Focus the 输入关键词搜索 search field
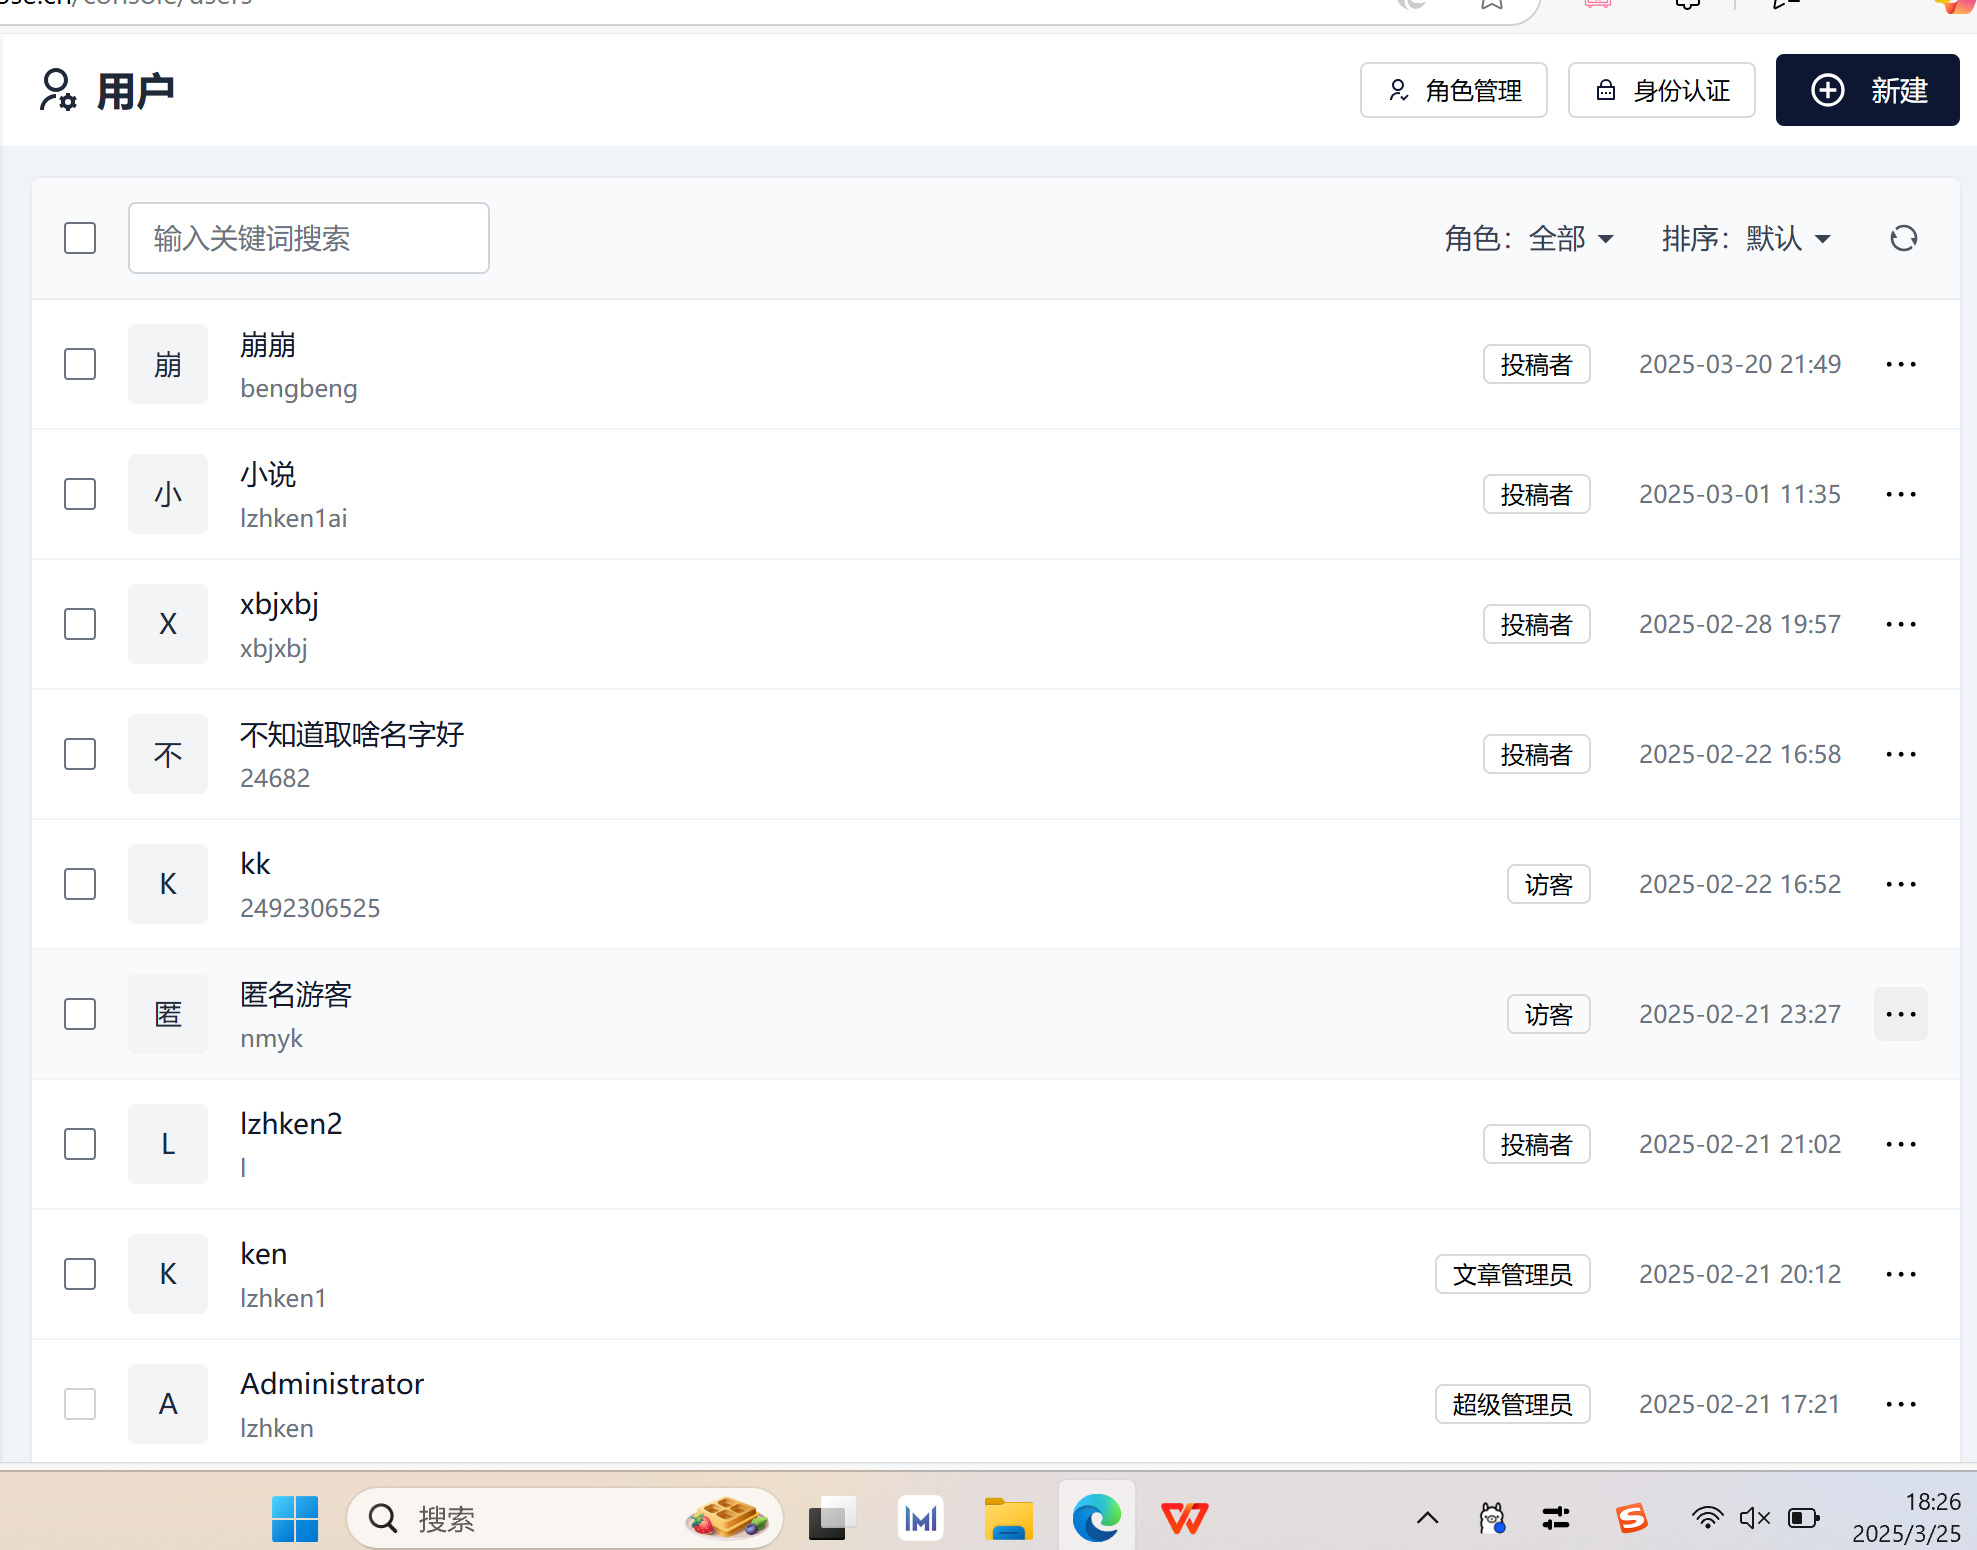The width and height of the screenshot is (1977, 1550). 308,238
